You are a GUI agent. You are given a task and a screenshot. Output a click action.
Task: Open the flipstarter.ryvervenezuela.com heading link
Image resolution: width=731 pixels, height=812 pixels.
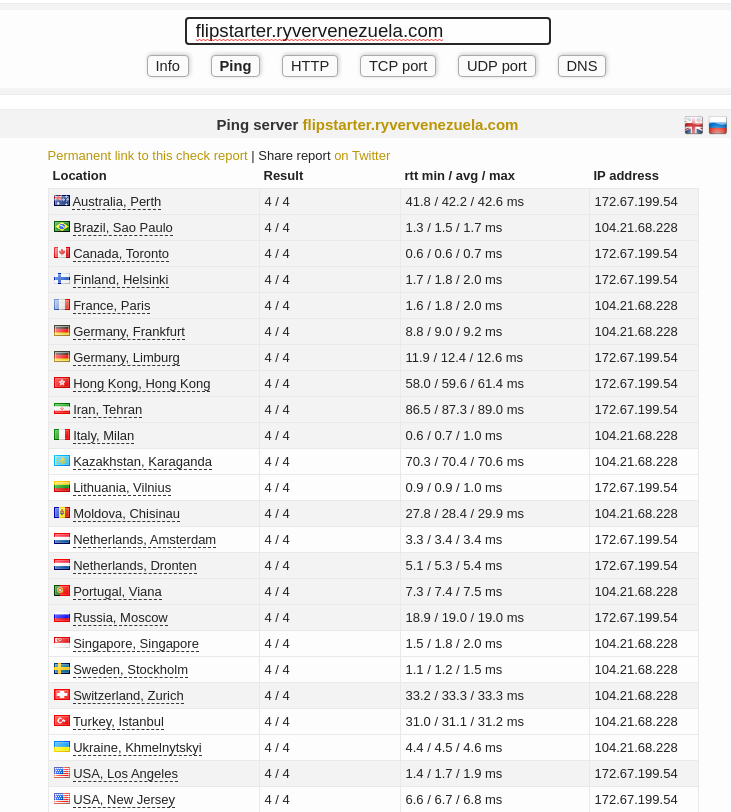pos(410,125)
